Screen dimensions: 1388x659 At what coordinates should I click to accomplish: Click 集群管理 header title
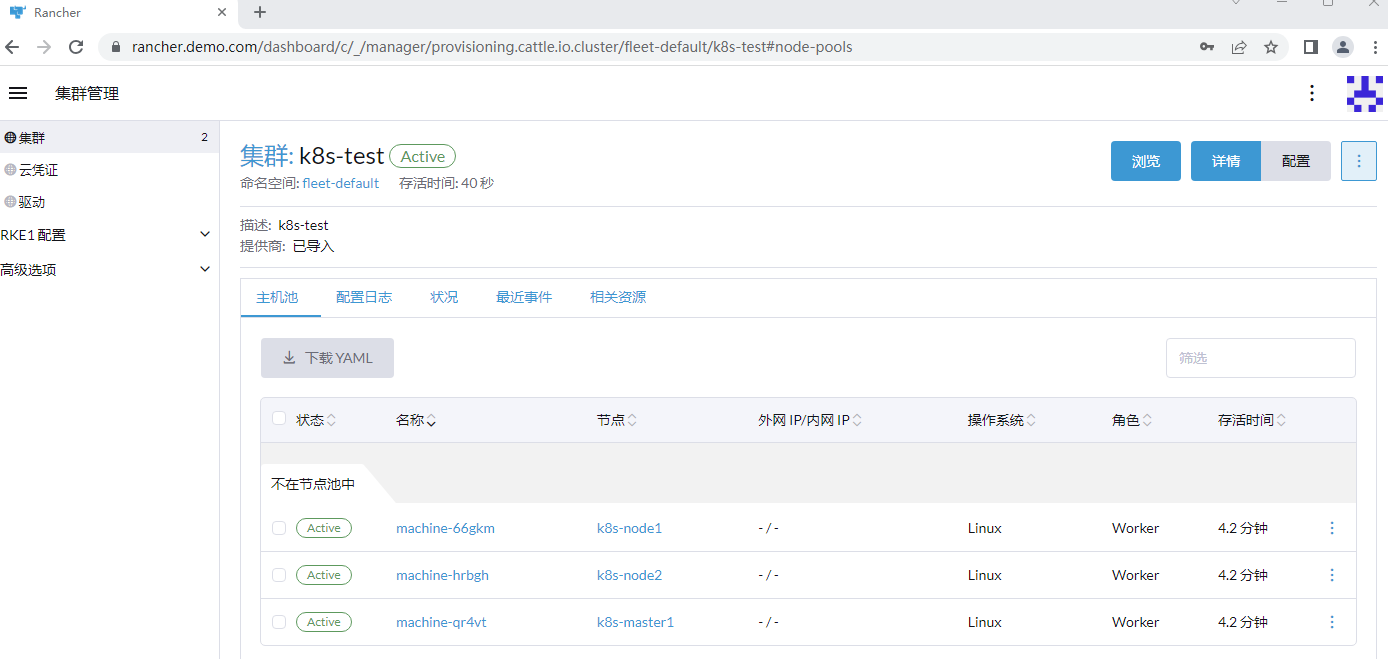tap(87, 93)
